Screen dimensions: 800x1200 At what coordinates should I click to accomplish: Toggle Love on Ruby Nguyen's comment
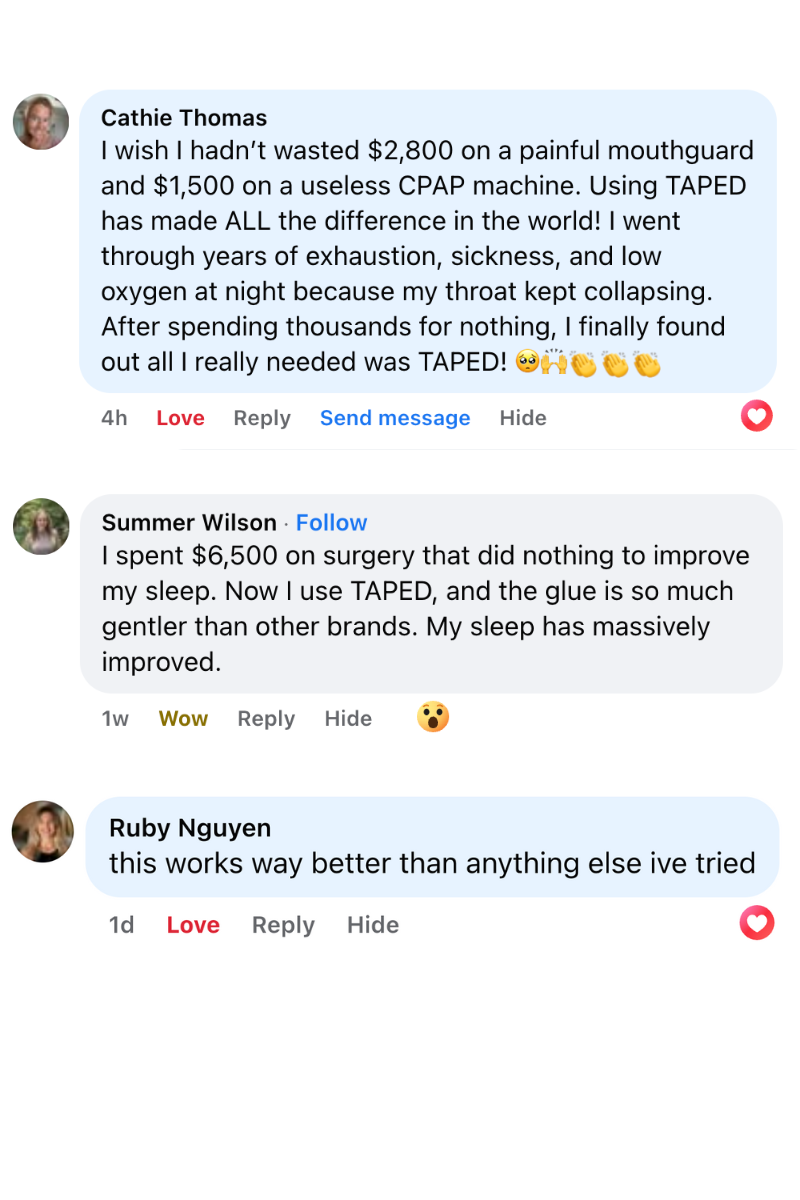coord(193,926)
